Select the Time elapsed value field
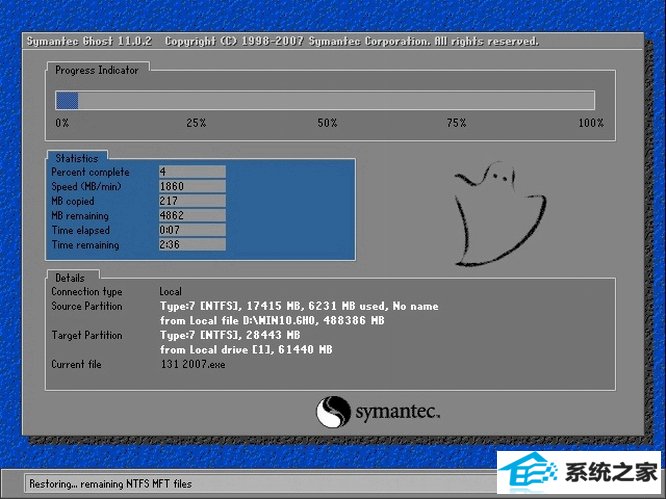 [192, 230]
